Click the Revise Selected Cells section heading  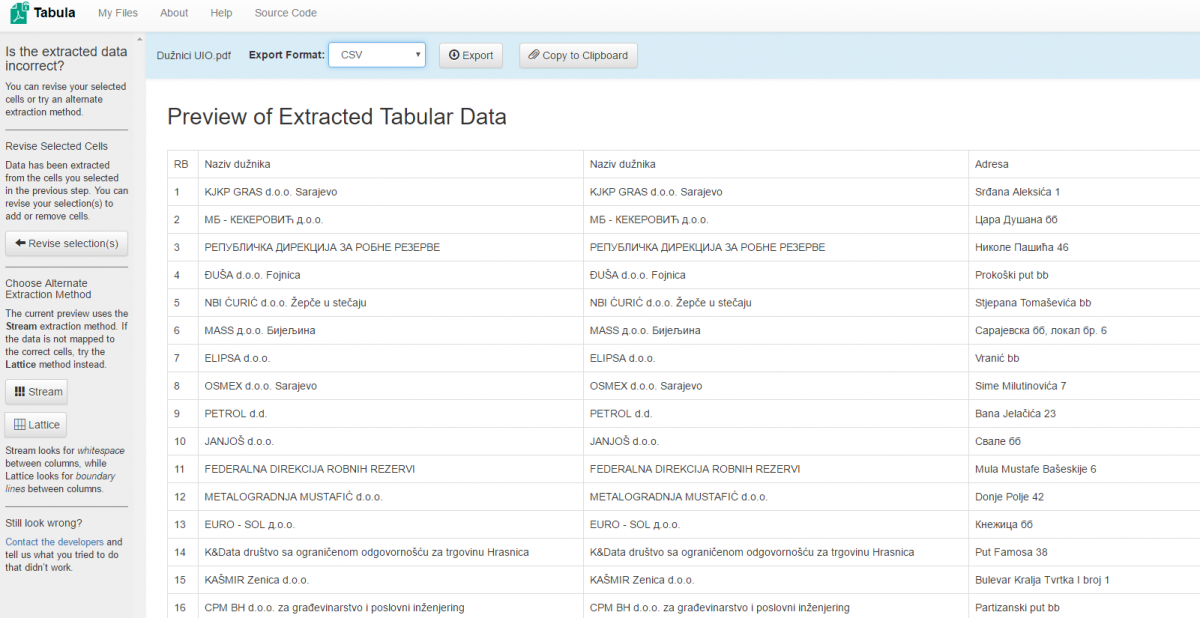[x=57, y=146]
